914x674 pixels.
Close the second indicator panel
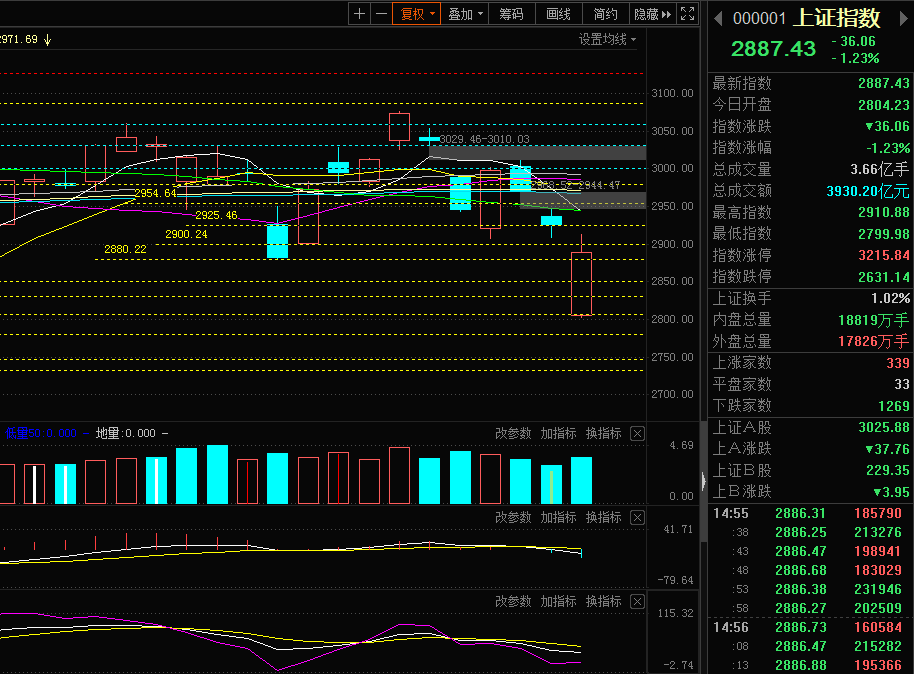click(x=638, y=518)
